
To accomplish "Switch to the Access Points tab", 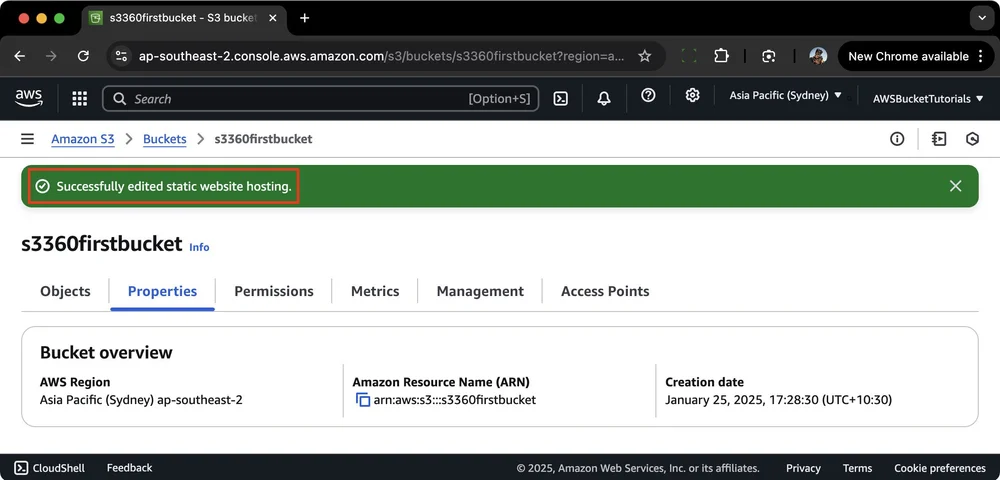I will 605,291.
